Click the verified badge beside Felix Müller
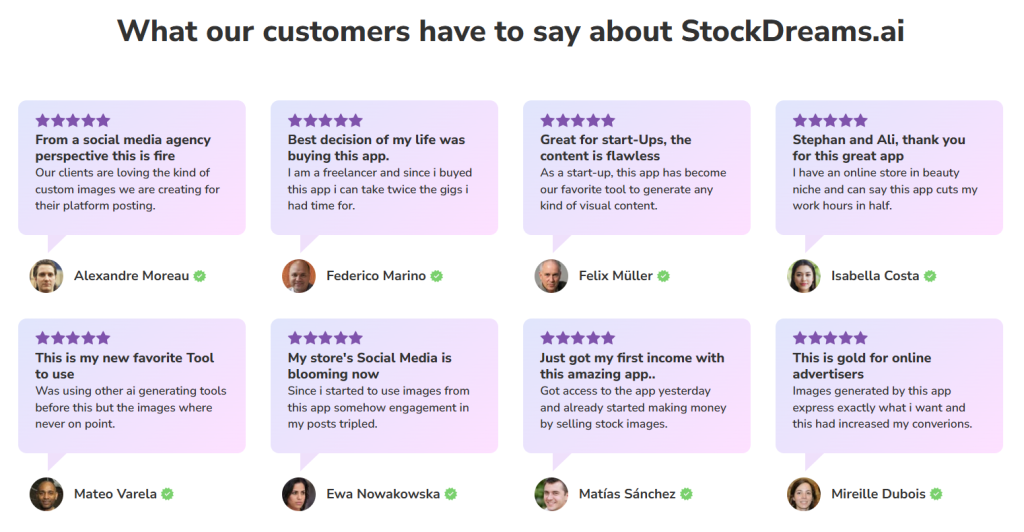This screenshot has width=1024, height=532. point(664,276)
